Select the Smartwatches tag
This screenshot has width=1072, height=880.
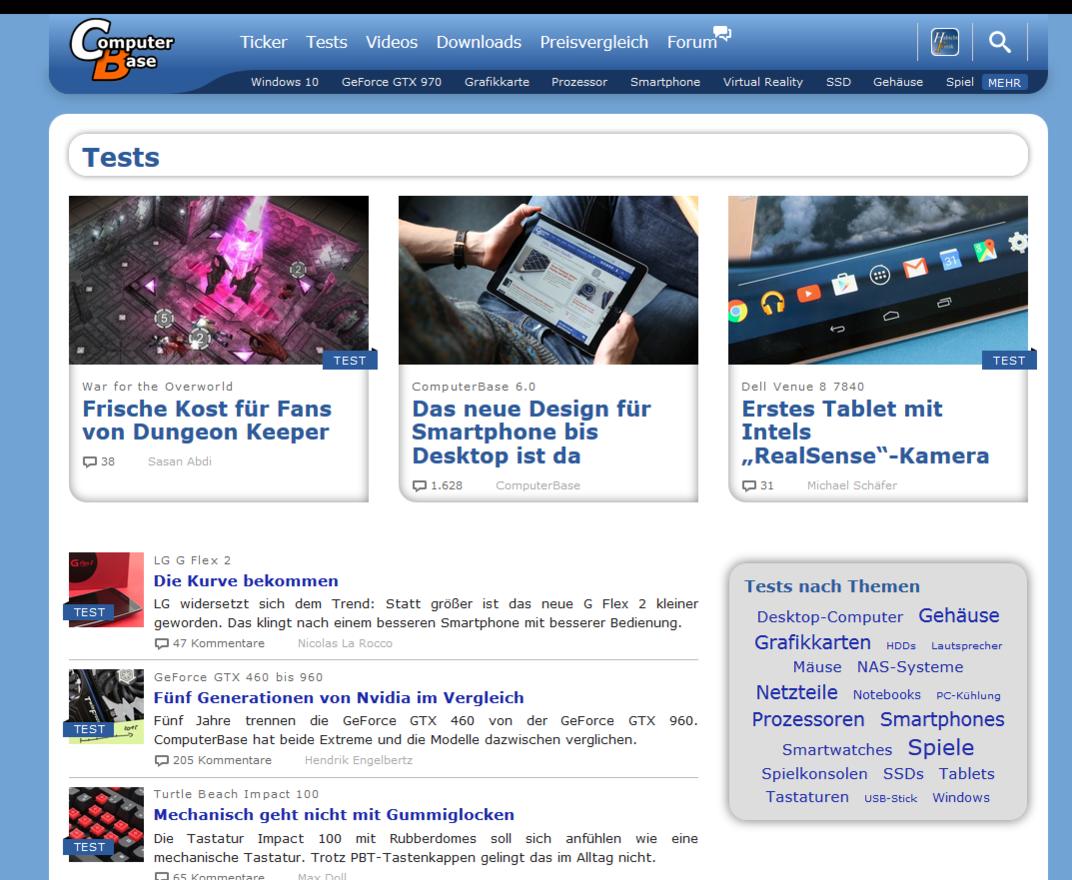click(x=837, y=750)
